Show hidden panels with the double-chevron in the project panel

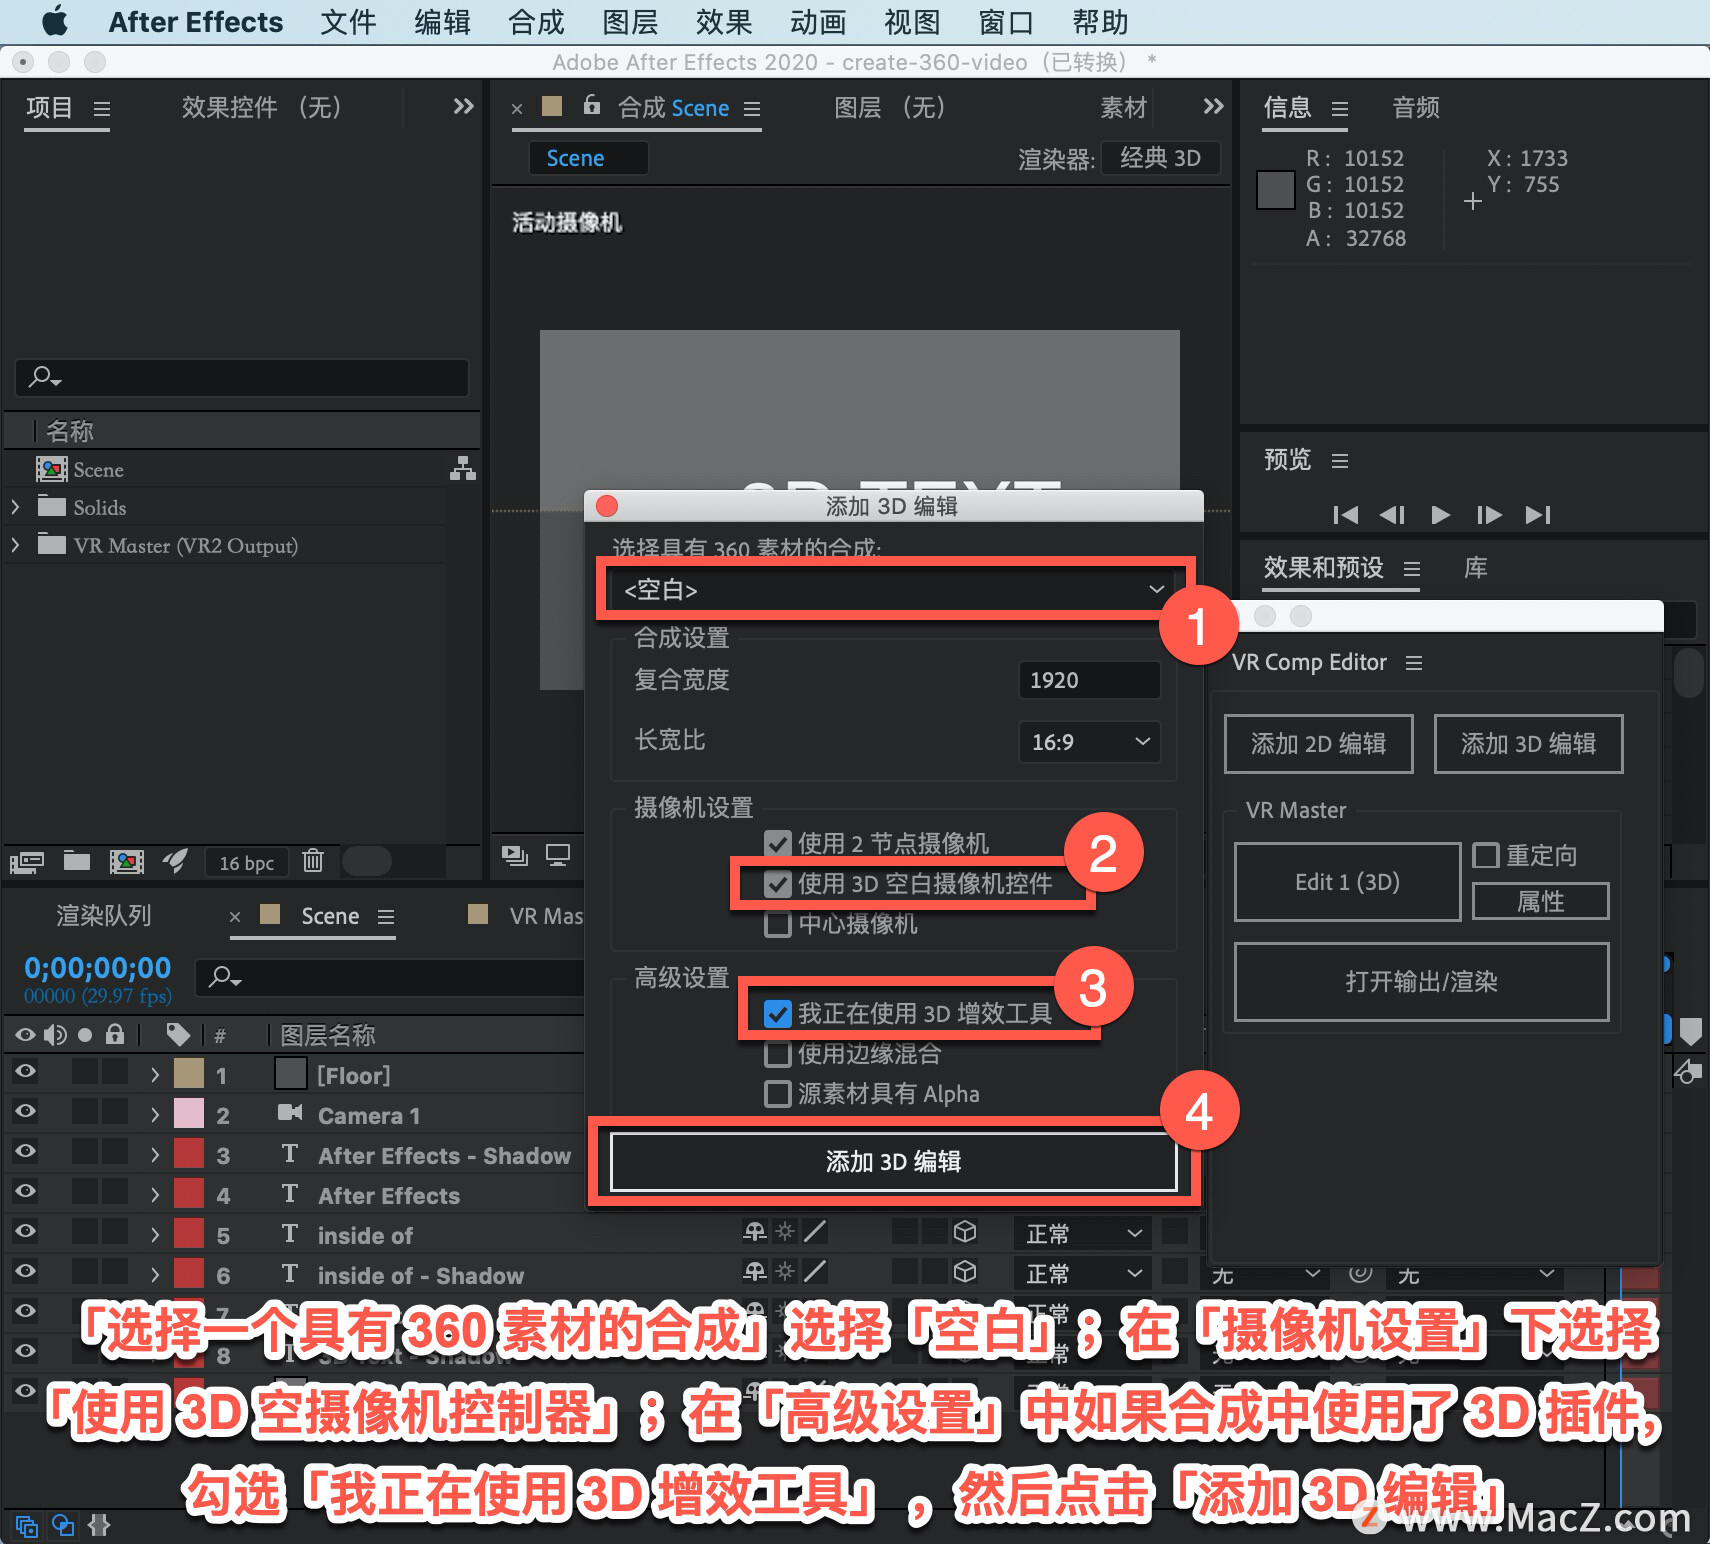click(x=462, y=106)
